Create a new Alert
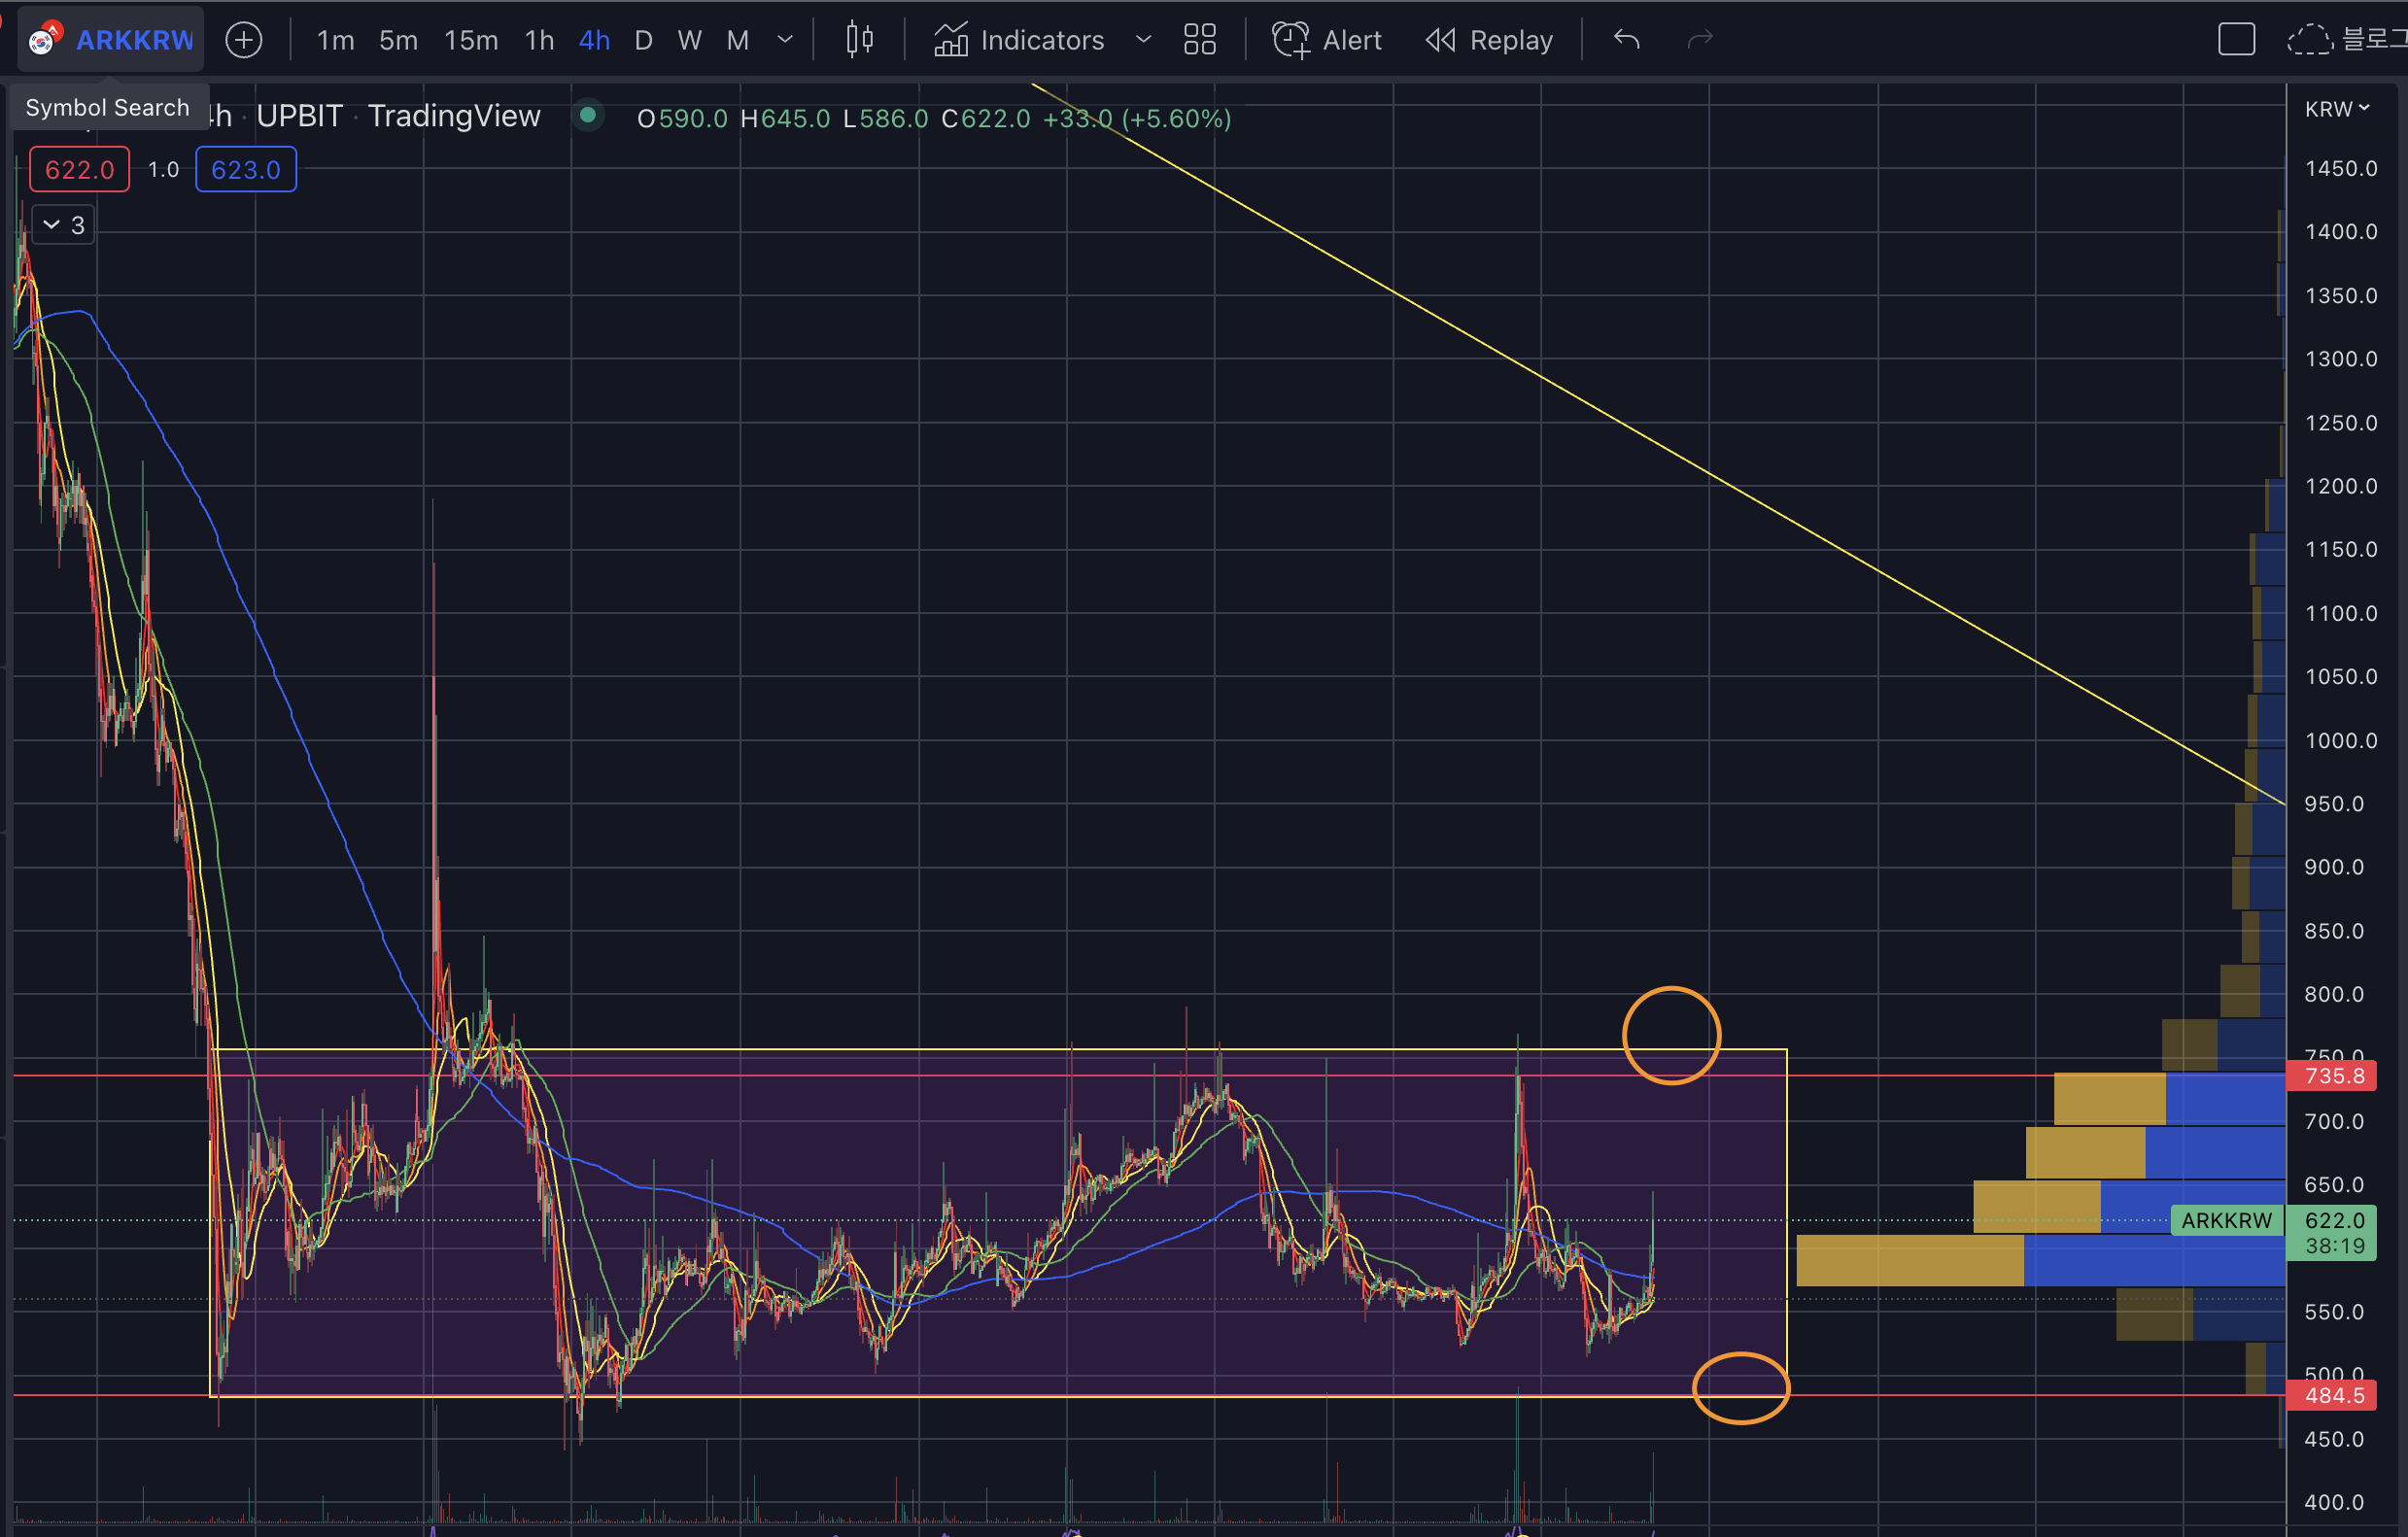The width and height of the screenshot is (2408, 1537). (1327, 40)
